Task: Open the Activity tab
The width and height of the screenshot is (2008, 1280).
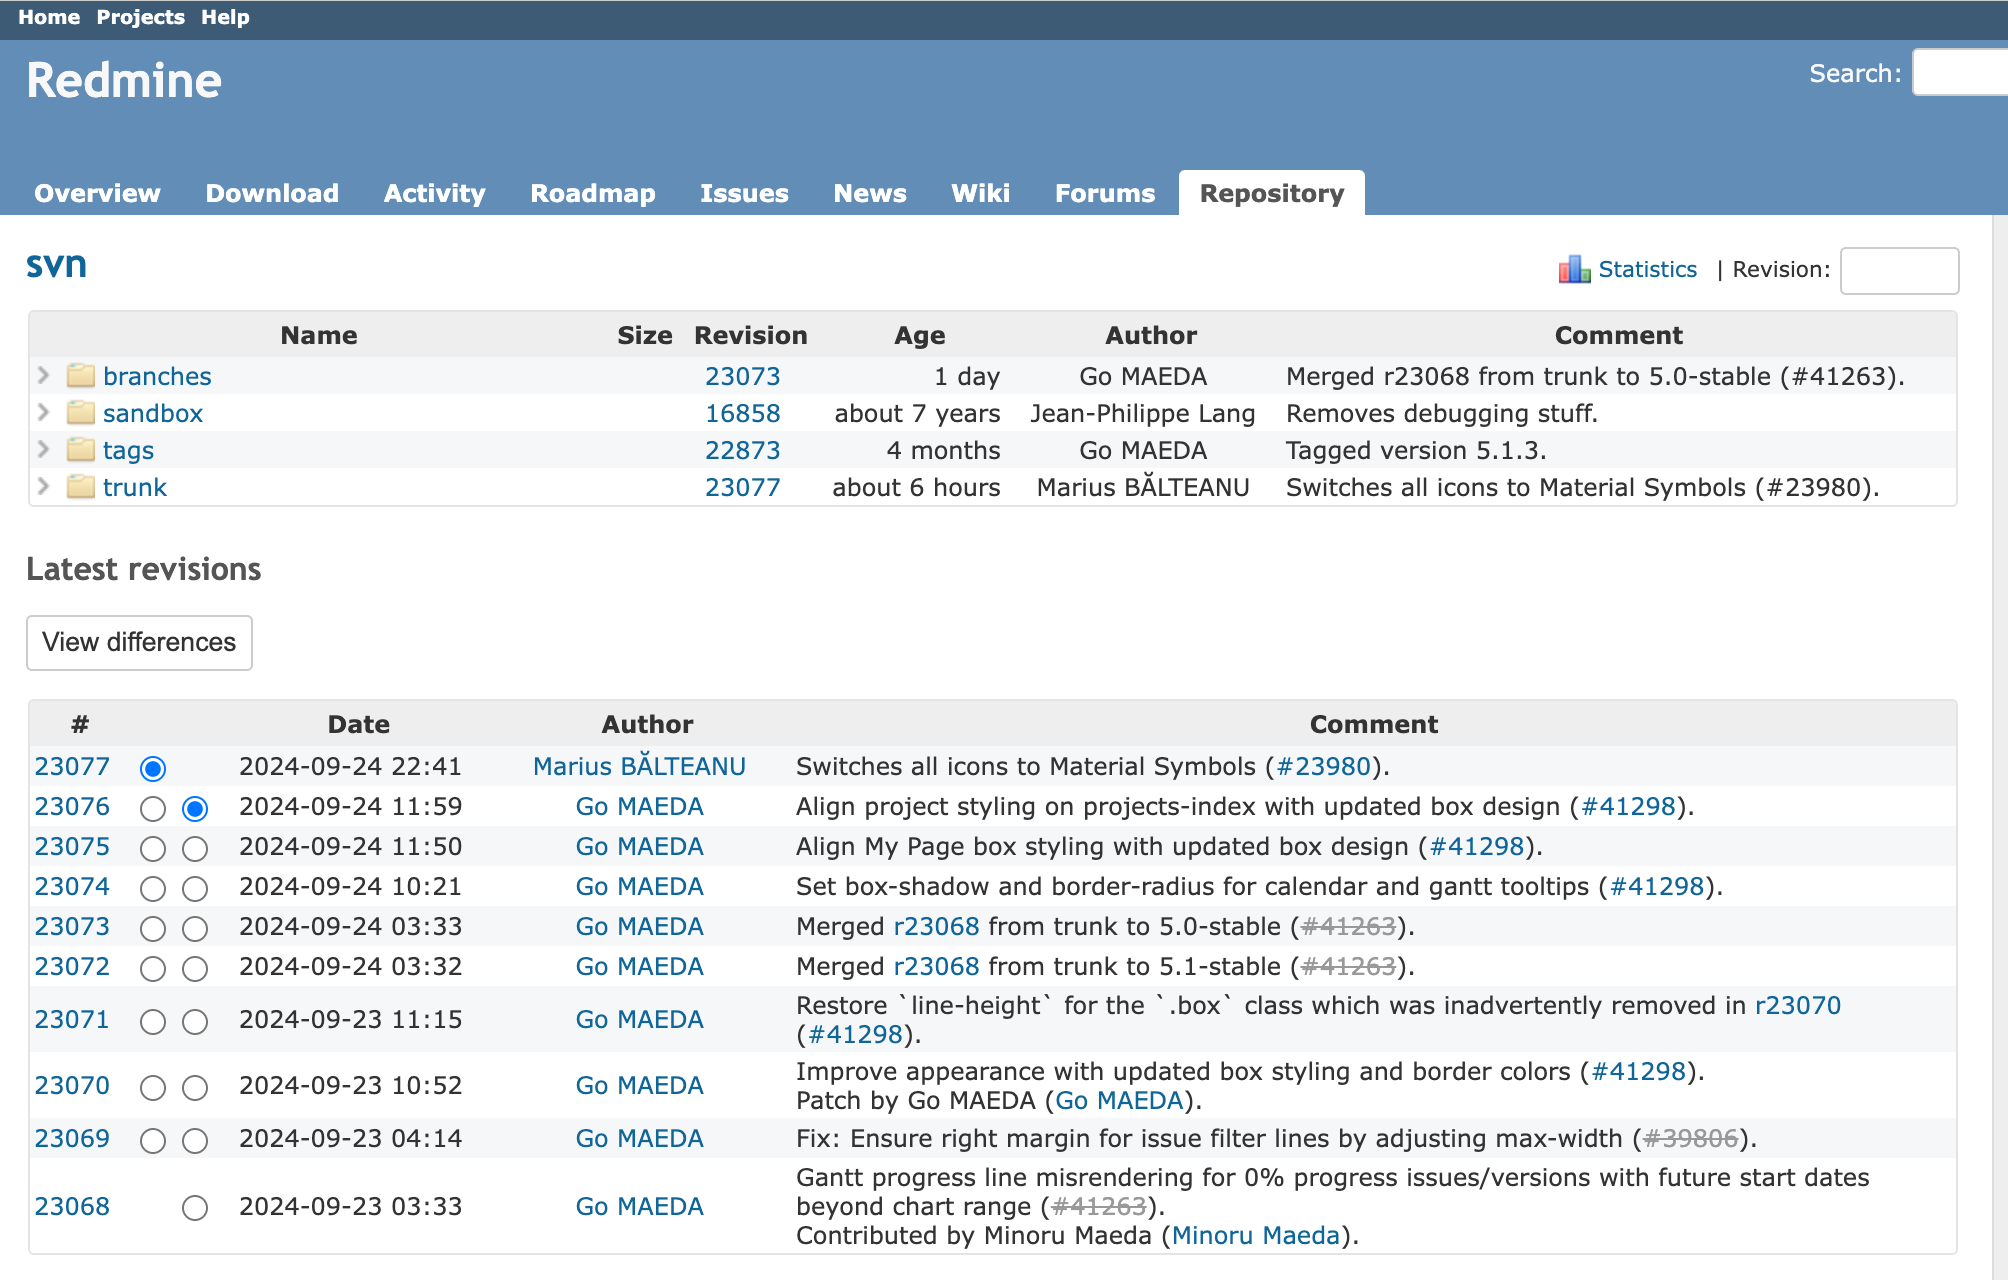Action: coord(434,193)
